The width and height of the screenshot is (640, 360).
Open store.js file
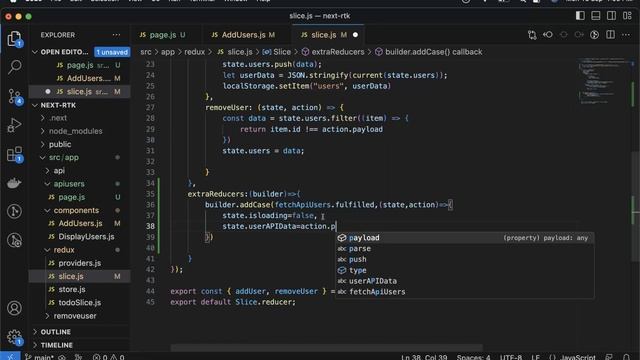pyautogui.click(x=72, y=289)
